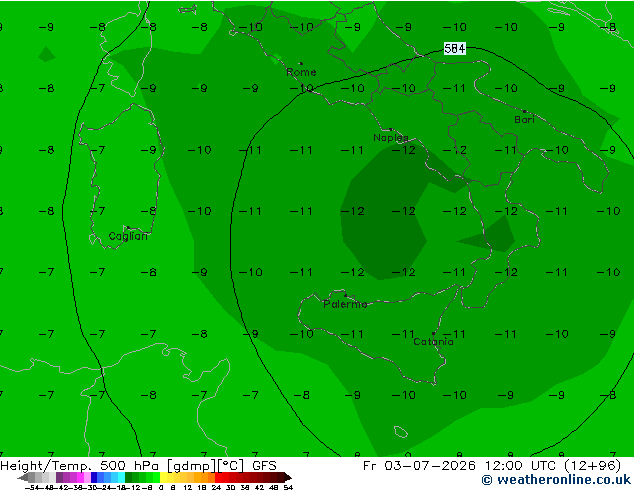Click the Height/Temp. 500 hPa title text
The image size is (634, 490).
click(x=80, y=466)
